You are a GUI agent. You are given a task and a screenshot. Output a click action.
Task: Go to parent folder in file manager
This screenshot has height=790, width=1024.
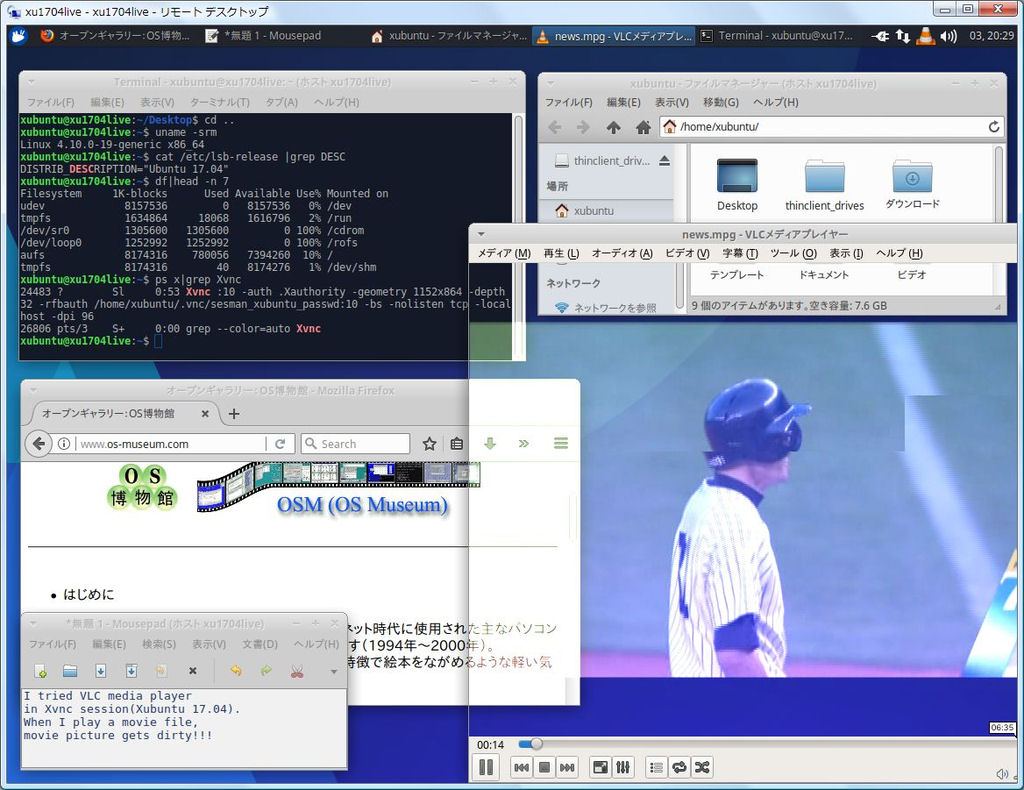pyautogui.click(x=613, y=127)
